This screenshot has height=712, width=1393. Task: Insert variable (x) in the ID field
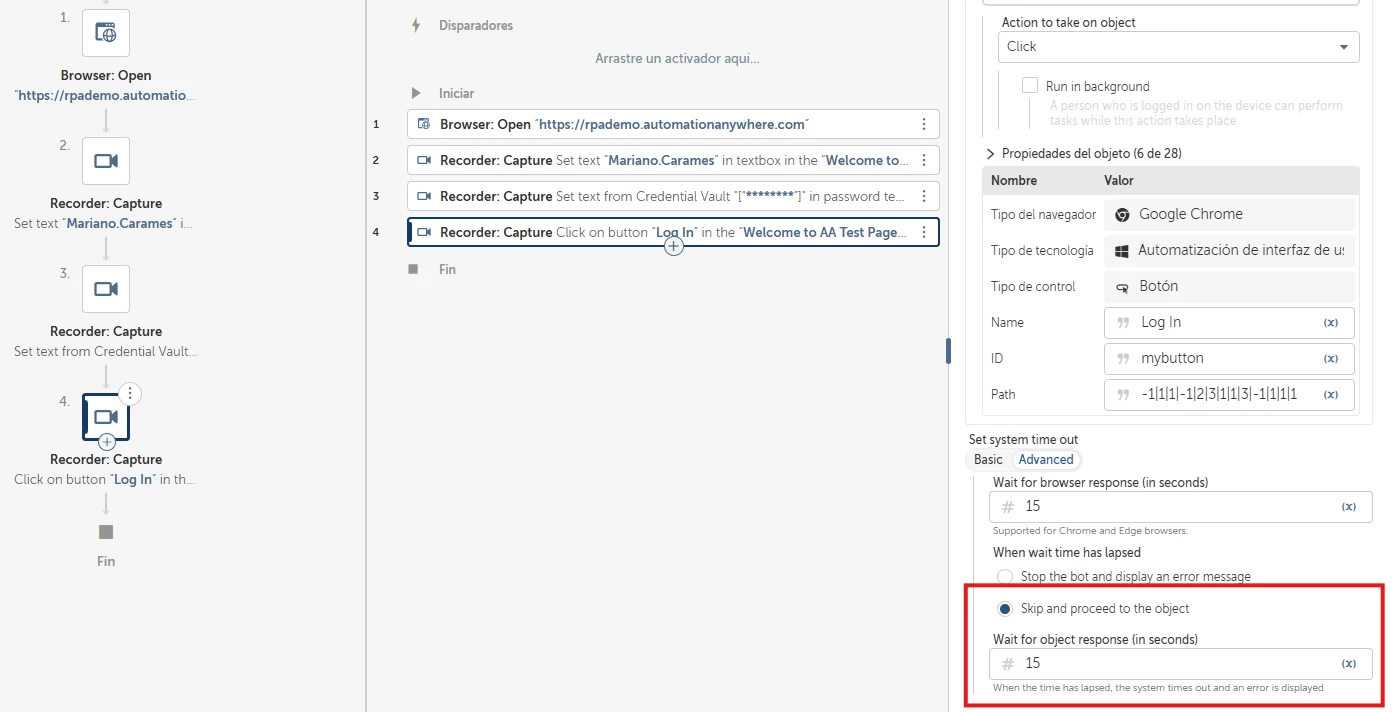[1331, 359]
